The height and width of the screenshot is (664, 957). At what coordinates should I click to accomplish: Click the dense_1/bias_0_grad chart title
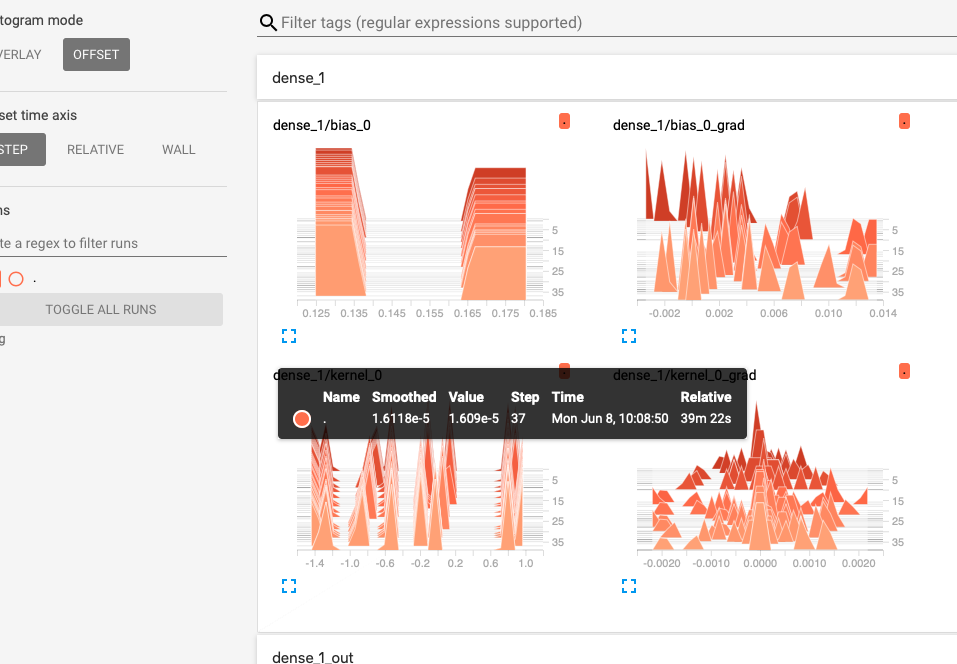pyautogui.click(x=679, y=125)
